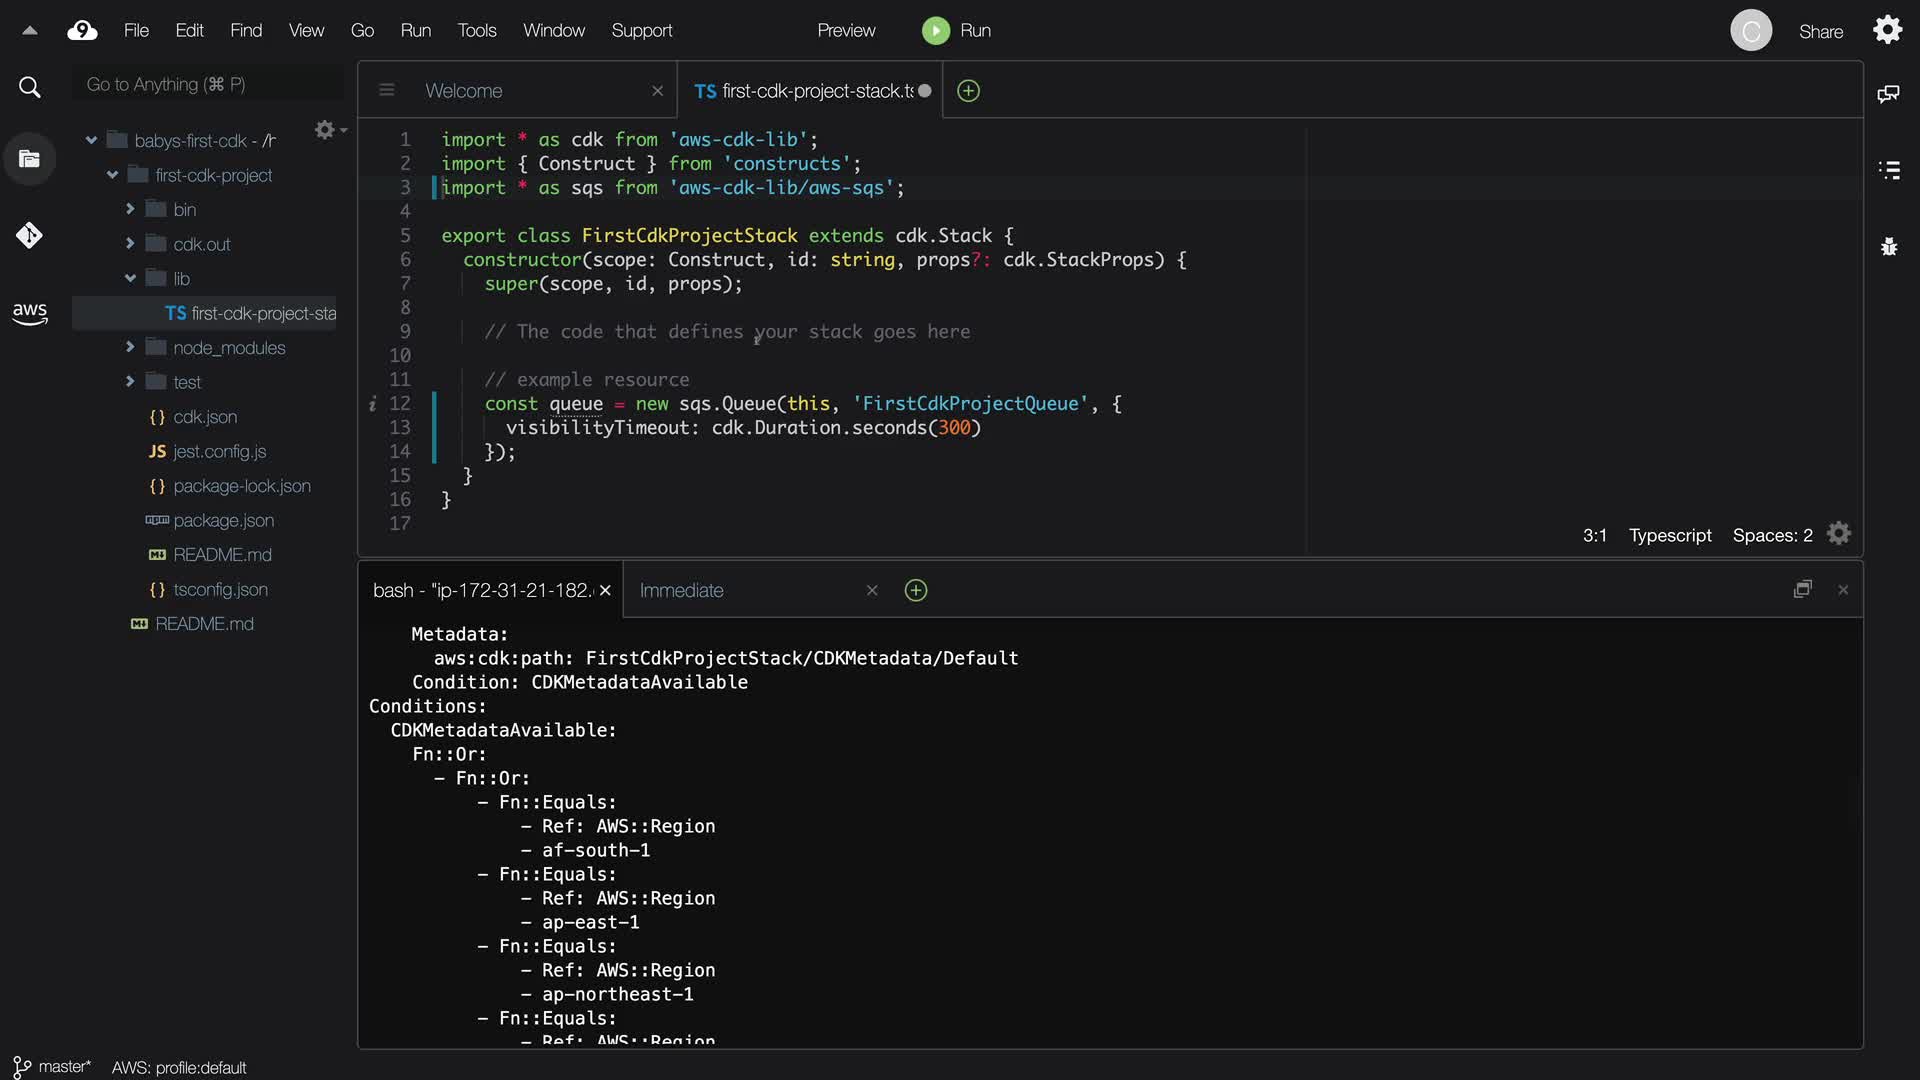This screenshot has width=1920, height=1080.
Task: Collapse the lib folder
Action: coord(130,278)
